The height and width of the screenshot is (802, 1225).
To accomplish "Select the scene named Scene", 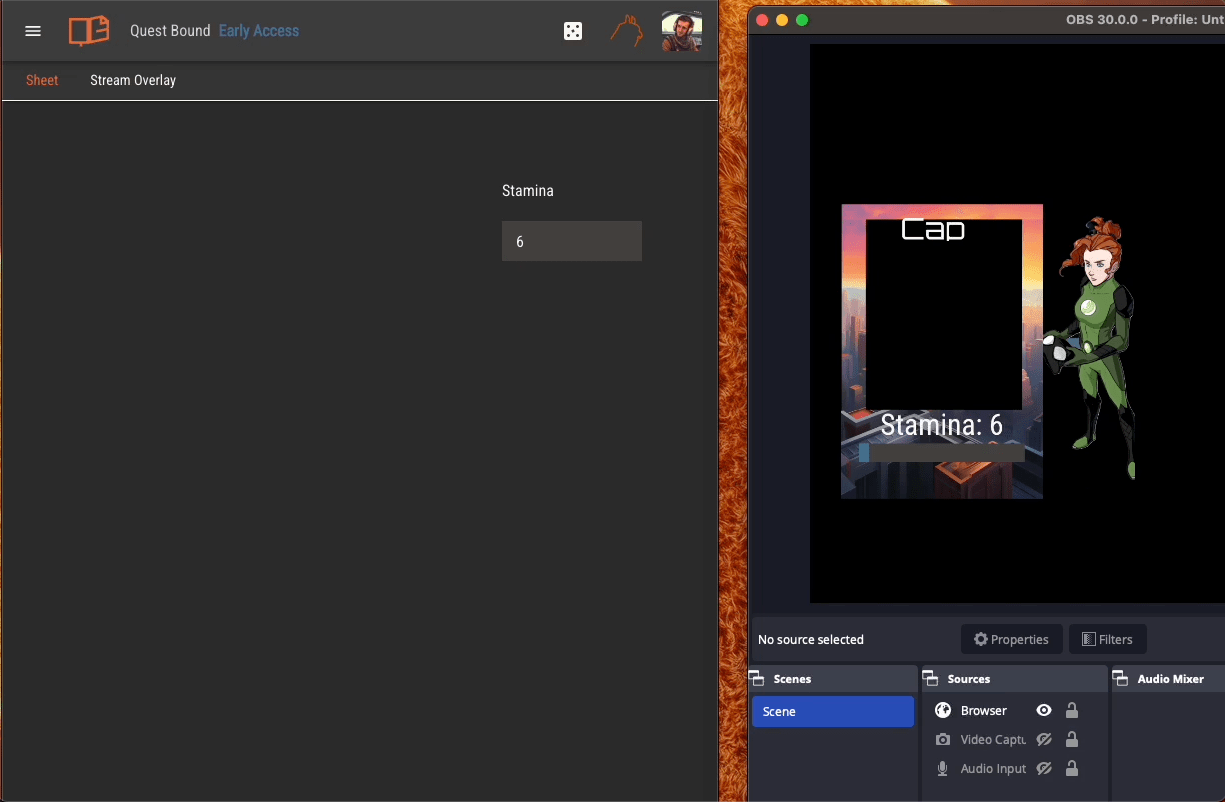I will [x=832, y=711].
